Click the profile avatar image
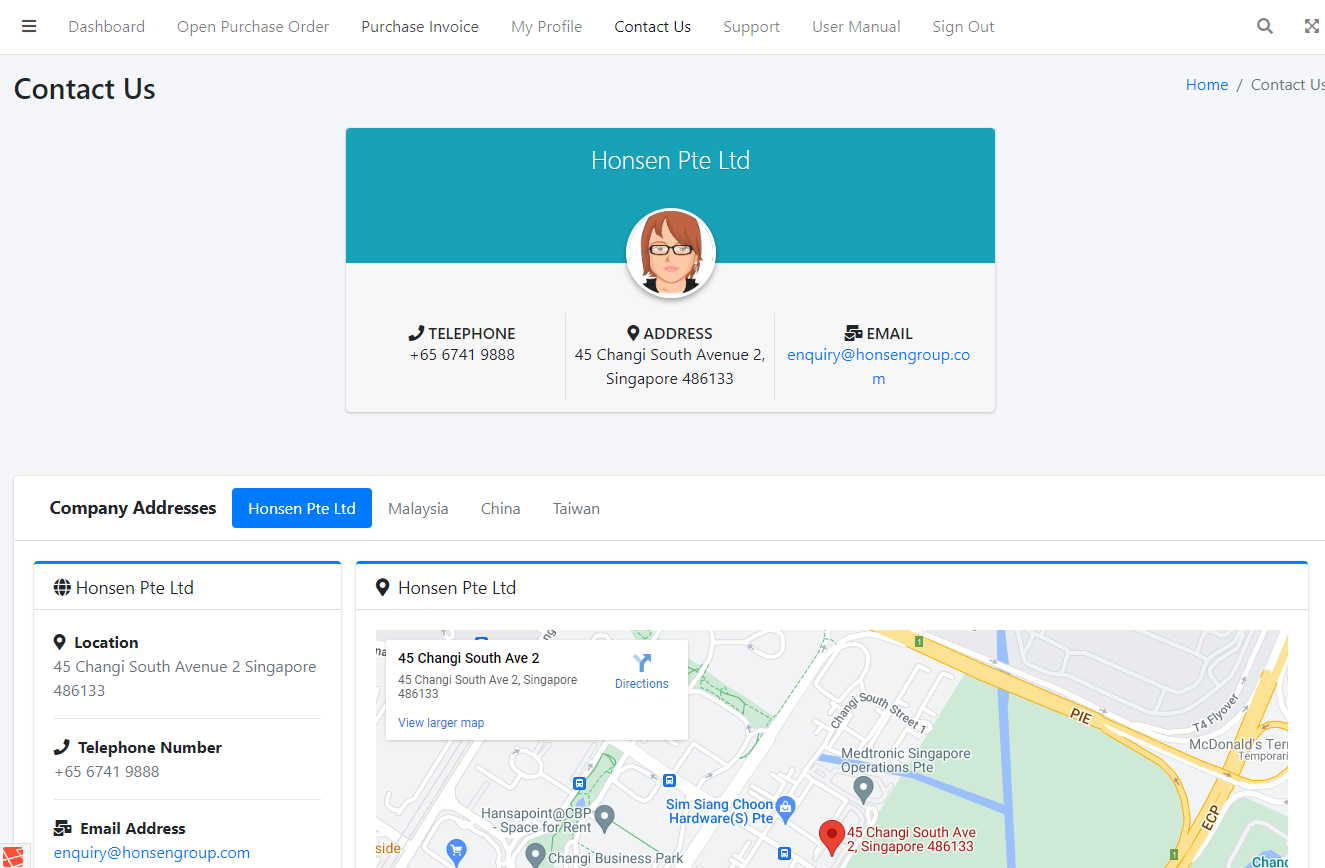The height and width of the screenshot is (868, 1325). pos(670,253)
